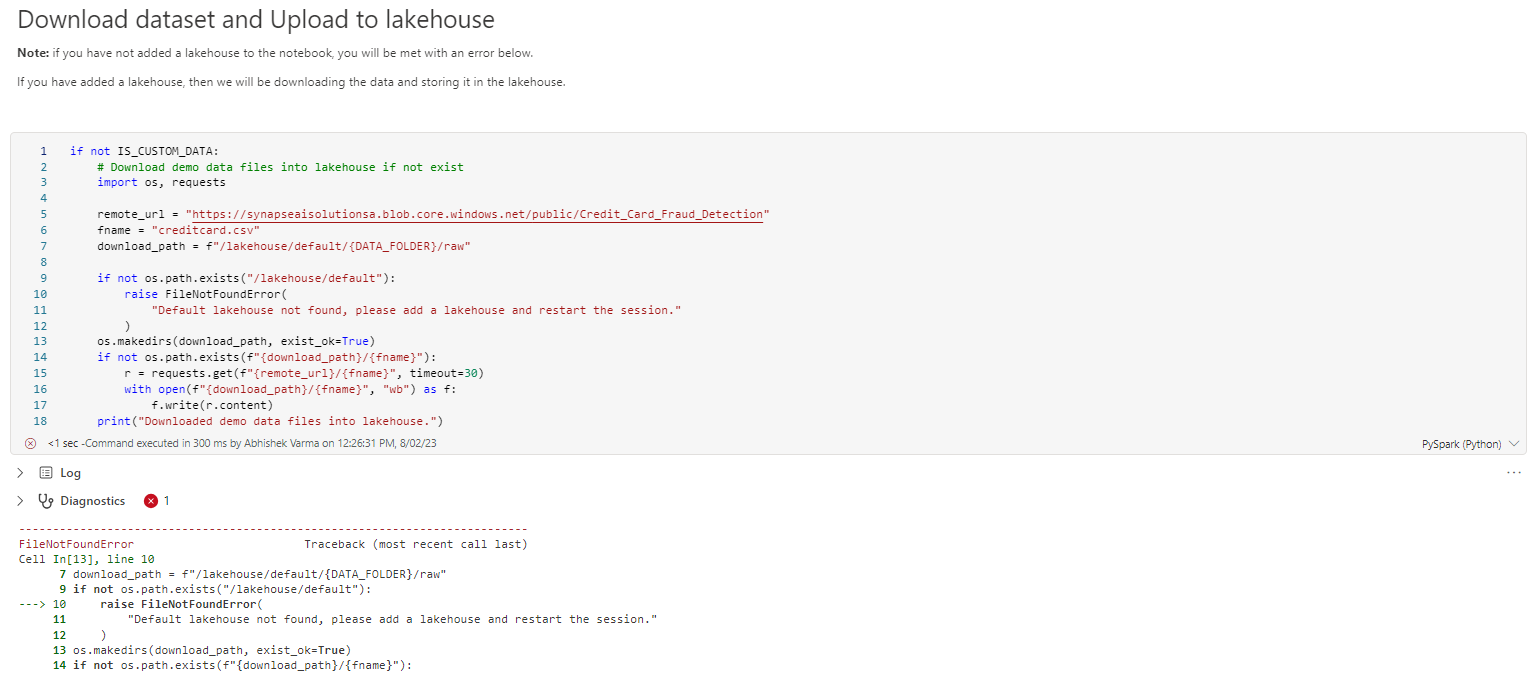Click the arrow marker on traceback line 10
Screen dimensions: 1527x680
pyautogui.click(x=29, y=603)
